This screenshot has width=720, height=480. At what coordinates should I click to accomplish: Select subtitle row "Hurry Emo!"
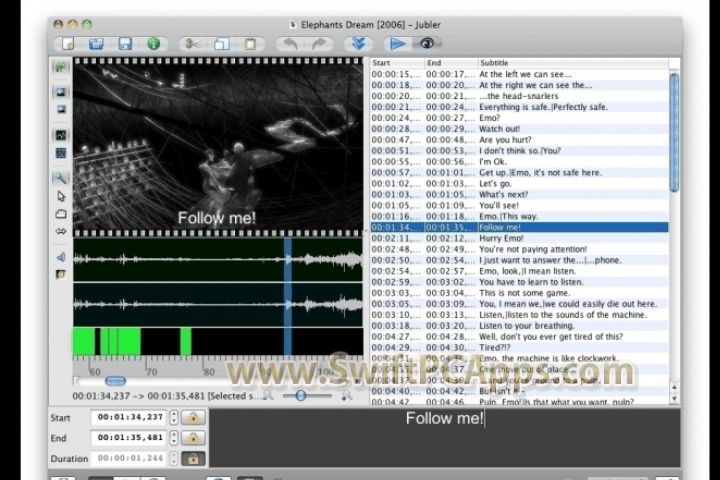[x=519, y=238]
